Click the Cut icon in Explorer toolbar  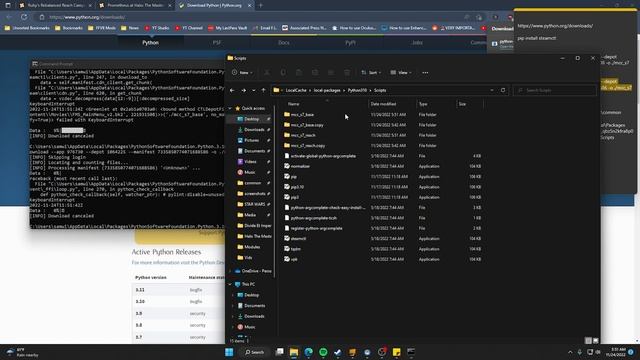click(267, 73)
